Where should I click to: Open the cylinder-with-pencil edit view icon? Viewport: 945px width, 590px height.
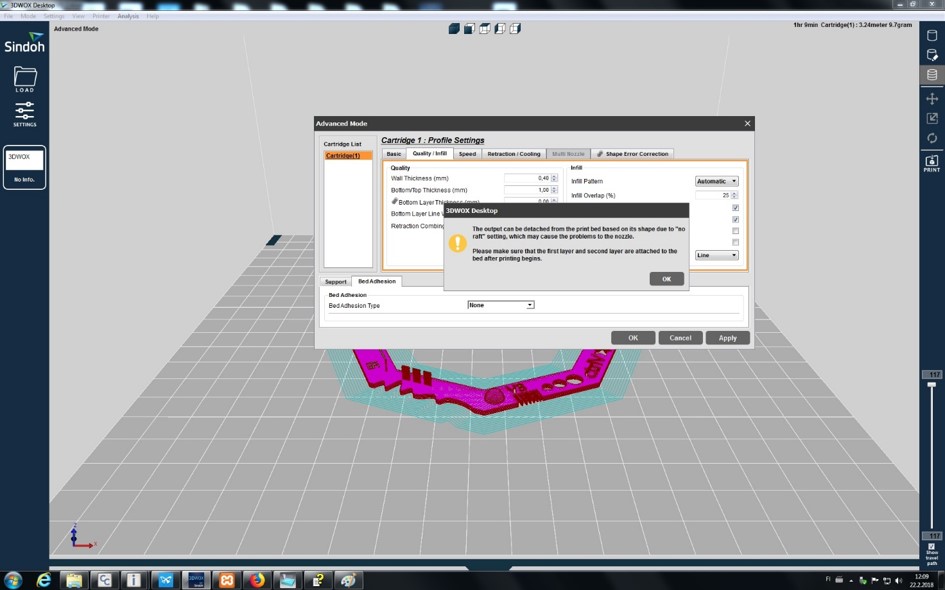point(932,55)
